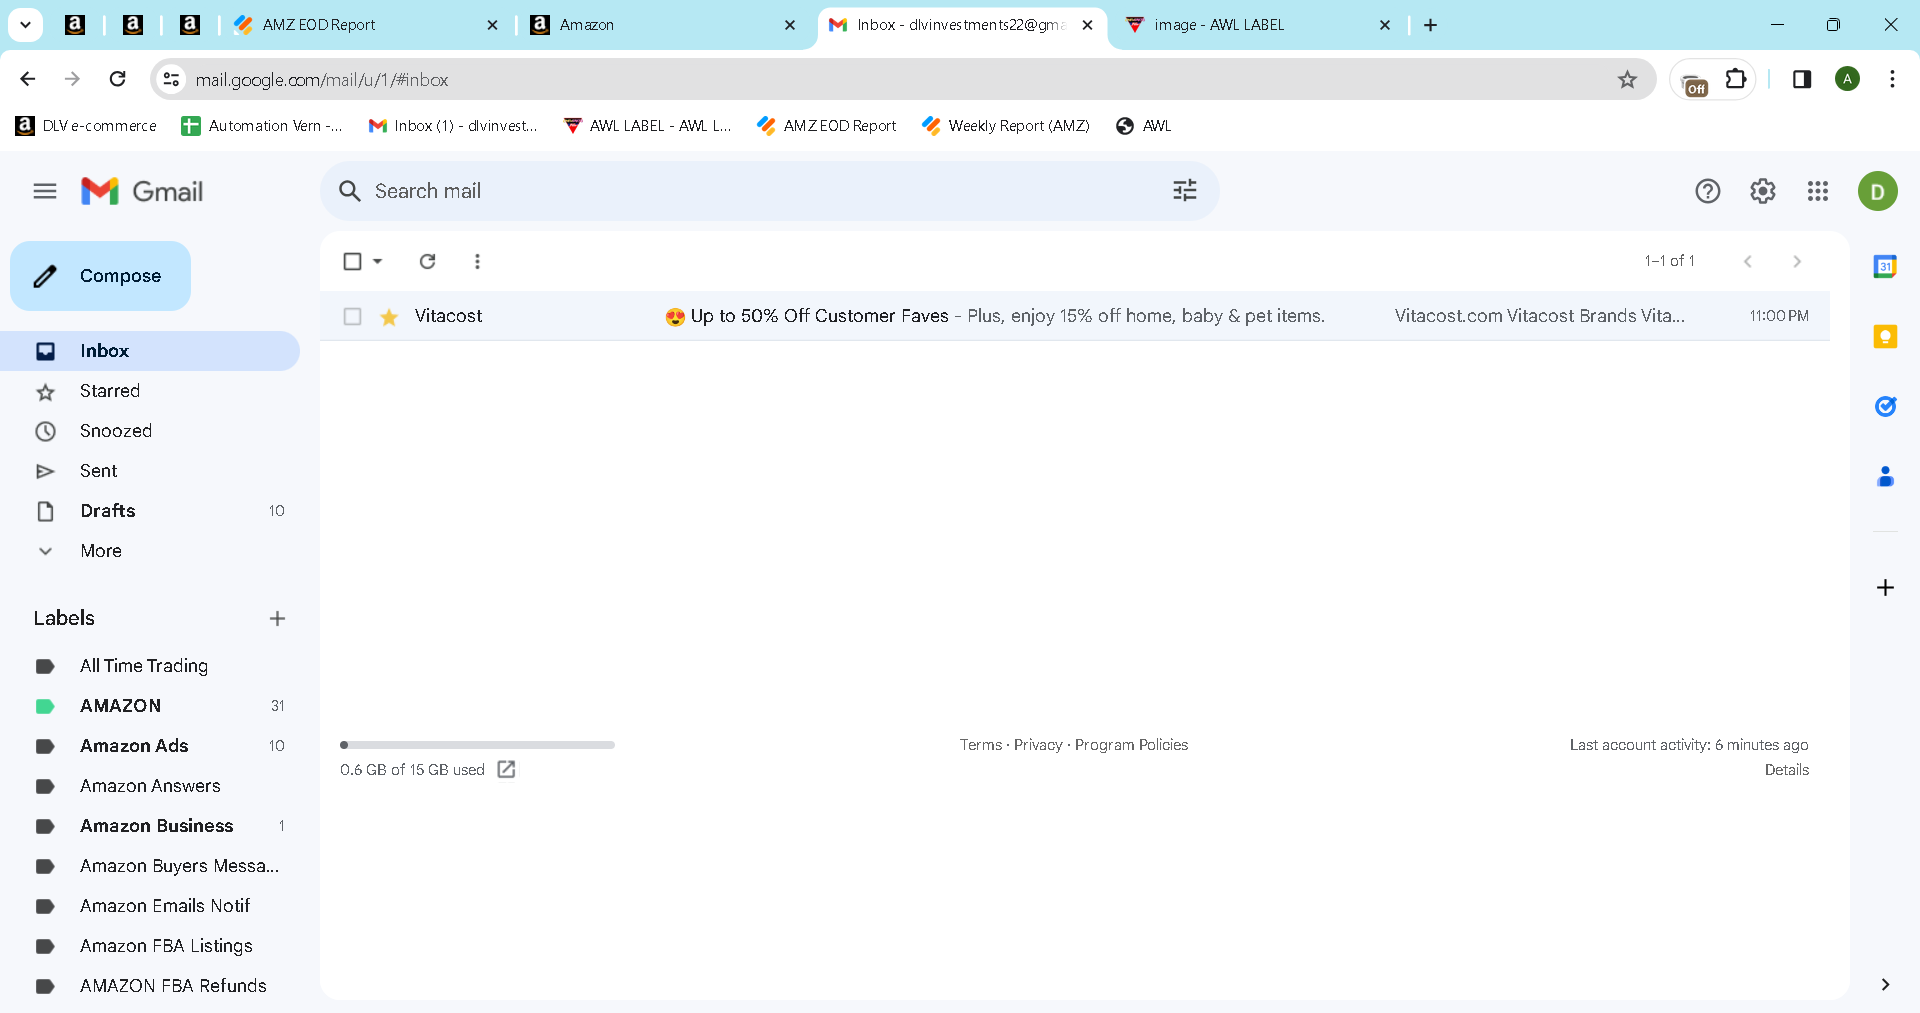
Task: View site information icon in address bar
Action: point(172,79)
